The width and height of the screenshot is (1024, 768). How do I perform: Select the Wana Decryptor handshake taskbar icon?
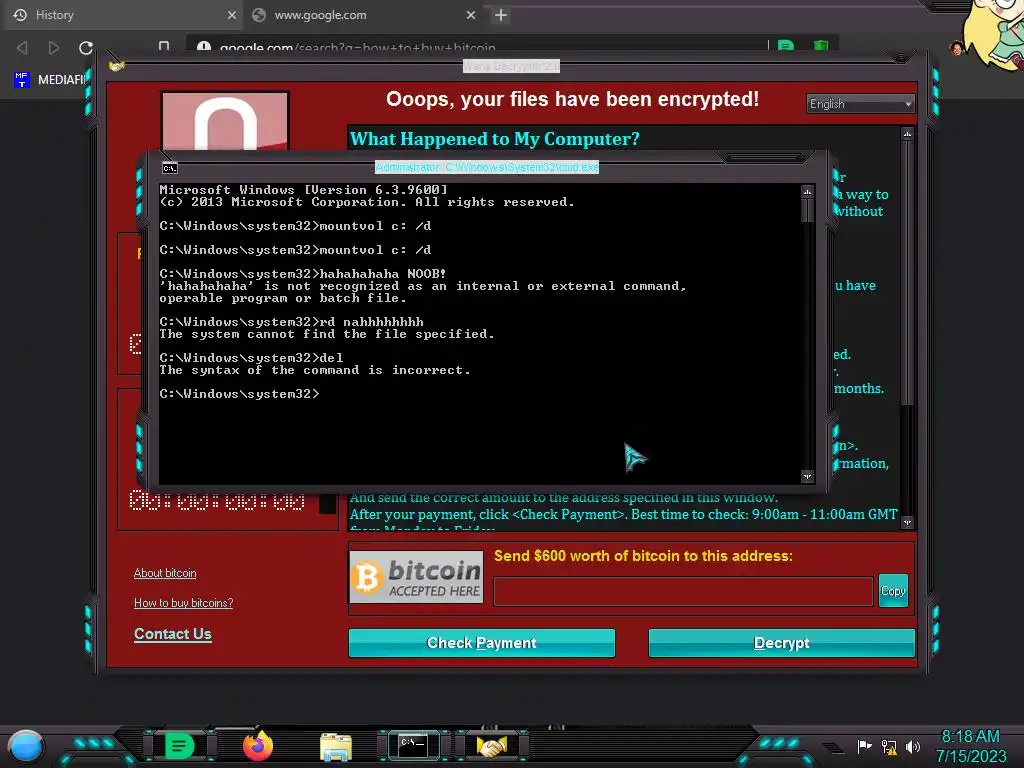point(492,745)
